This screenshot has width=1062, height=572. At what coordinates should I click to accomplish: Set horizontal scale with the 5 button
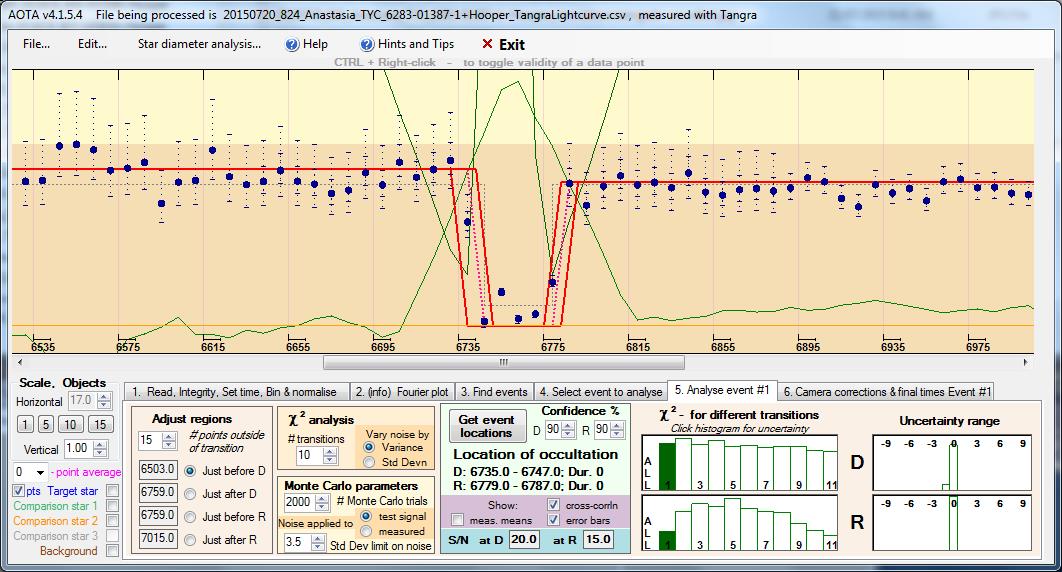pos(45,424)
